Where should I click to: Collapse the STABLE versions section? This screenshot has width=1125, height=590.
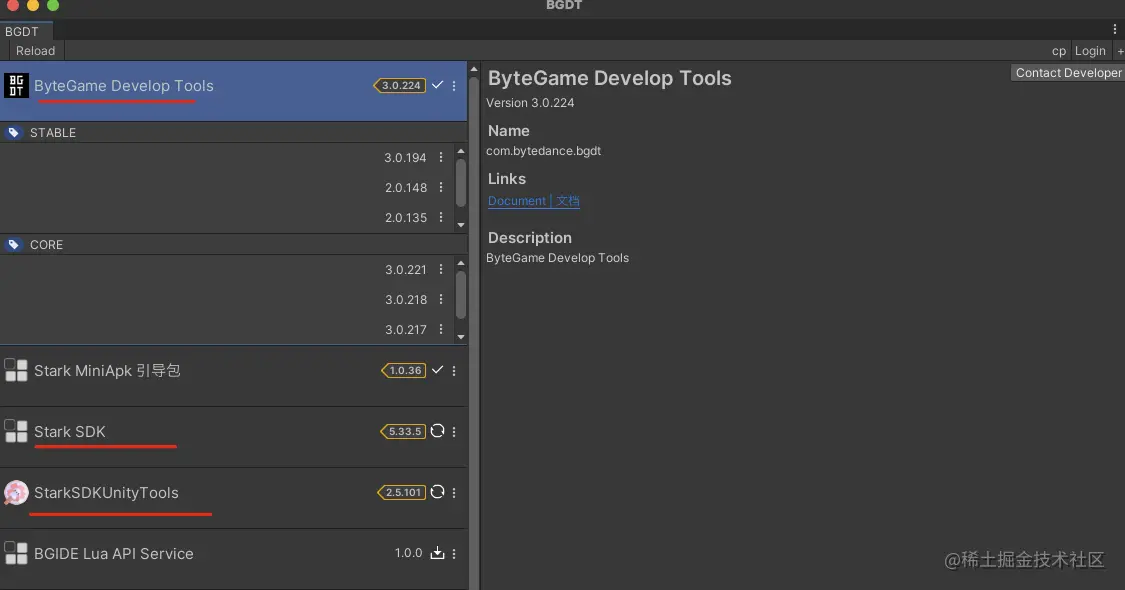click(233, 133)
